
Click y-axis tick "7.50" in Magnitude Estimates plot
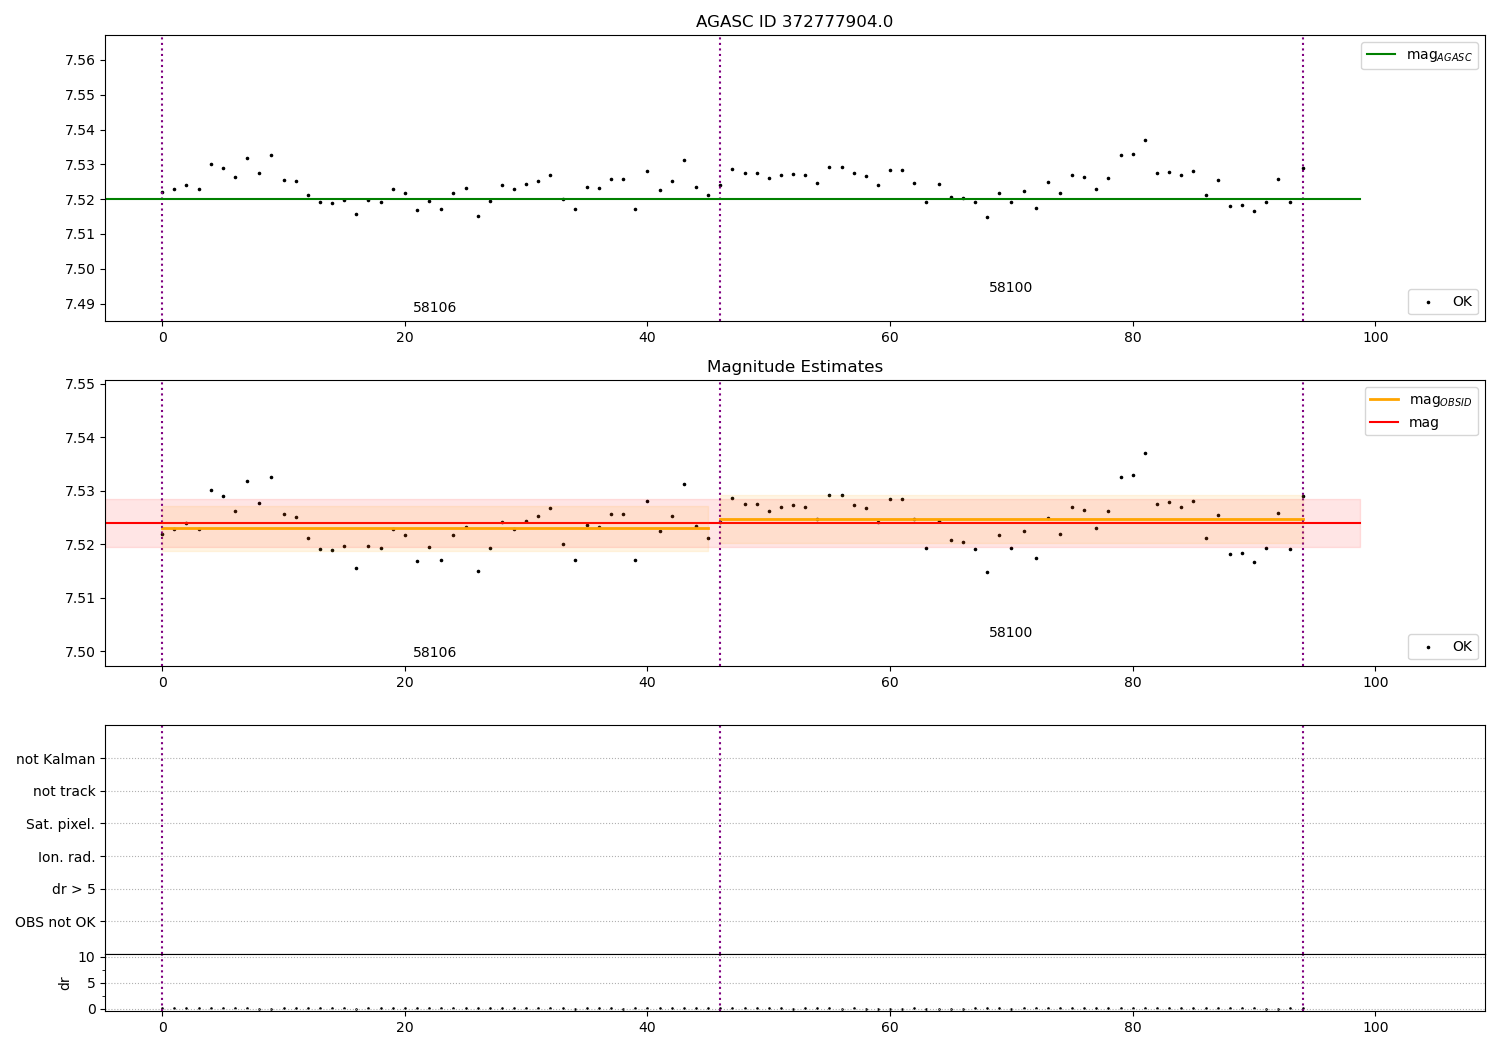coord(80,652)
